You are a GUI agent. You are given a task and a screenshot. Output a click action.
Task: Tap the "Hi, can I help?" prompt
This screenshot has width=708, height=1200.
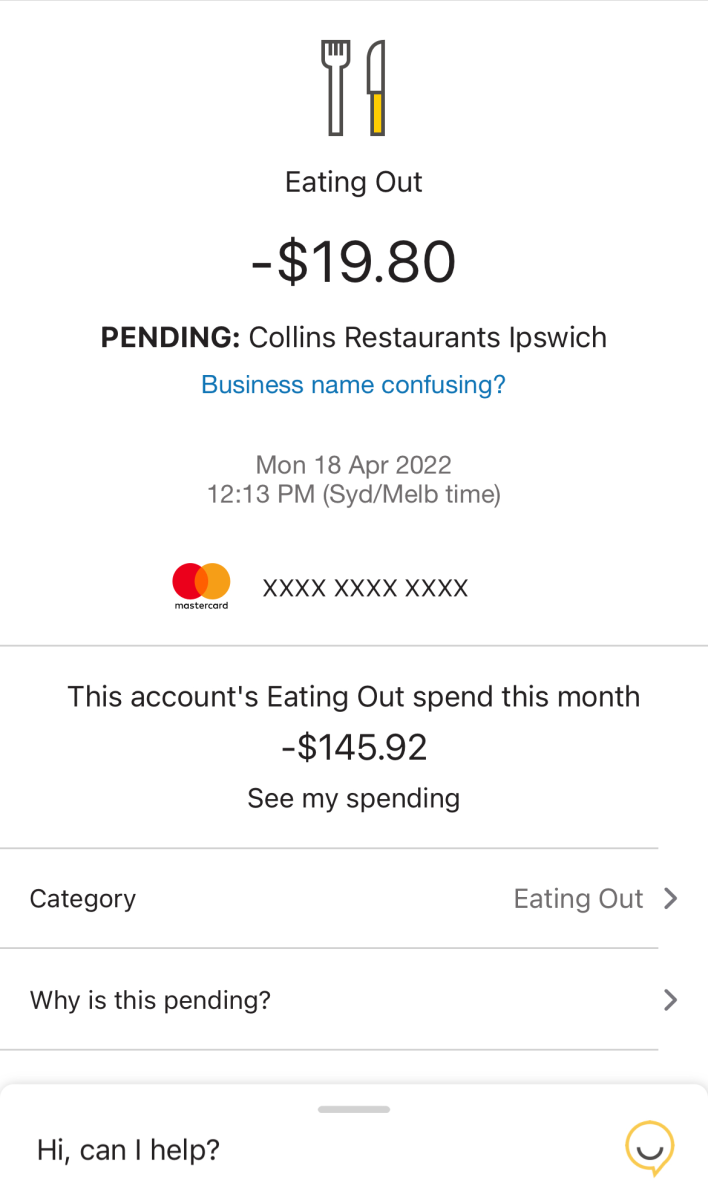click(128, 1150)
